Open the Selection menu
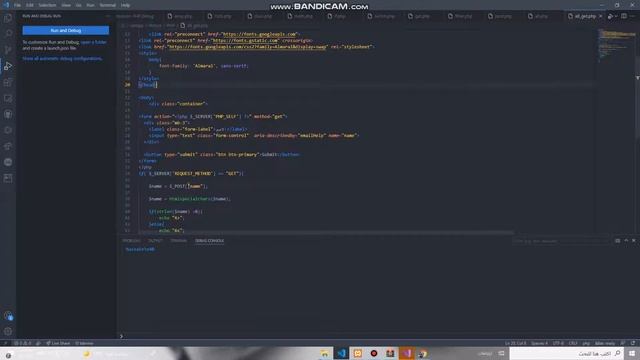The height and width of the screenshot is (360, 640). tap(47, 5)
